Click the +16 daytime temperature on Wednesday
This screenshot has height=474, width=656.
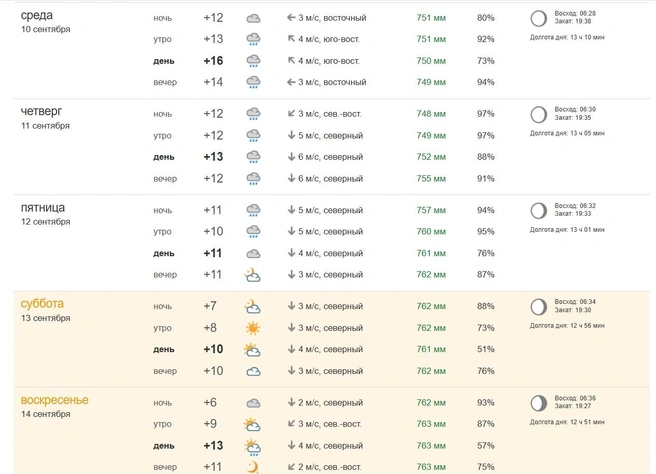click(x=213, y=61)
